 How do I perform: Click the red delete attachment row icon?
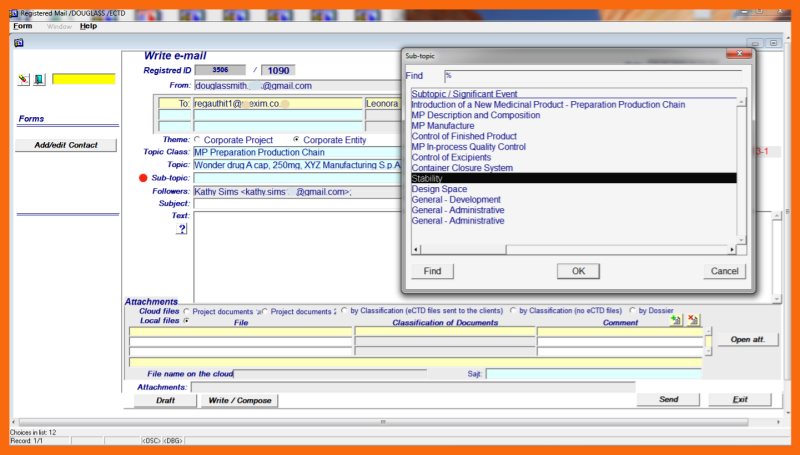click(x=693, y=320)
